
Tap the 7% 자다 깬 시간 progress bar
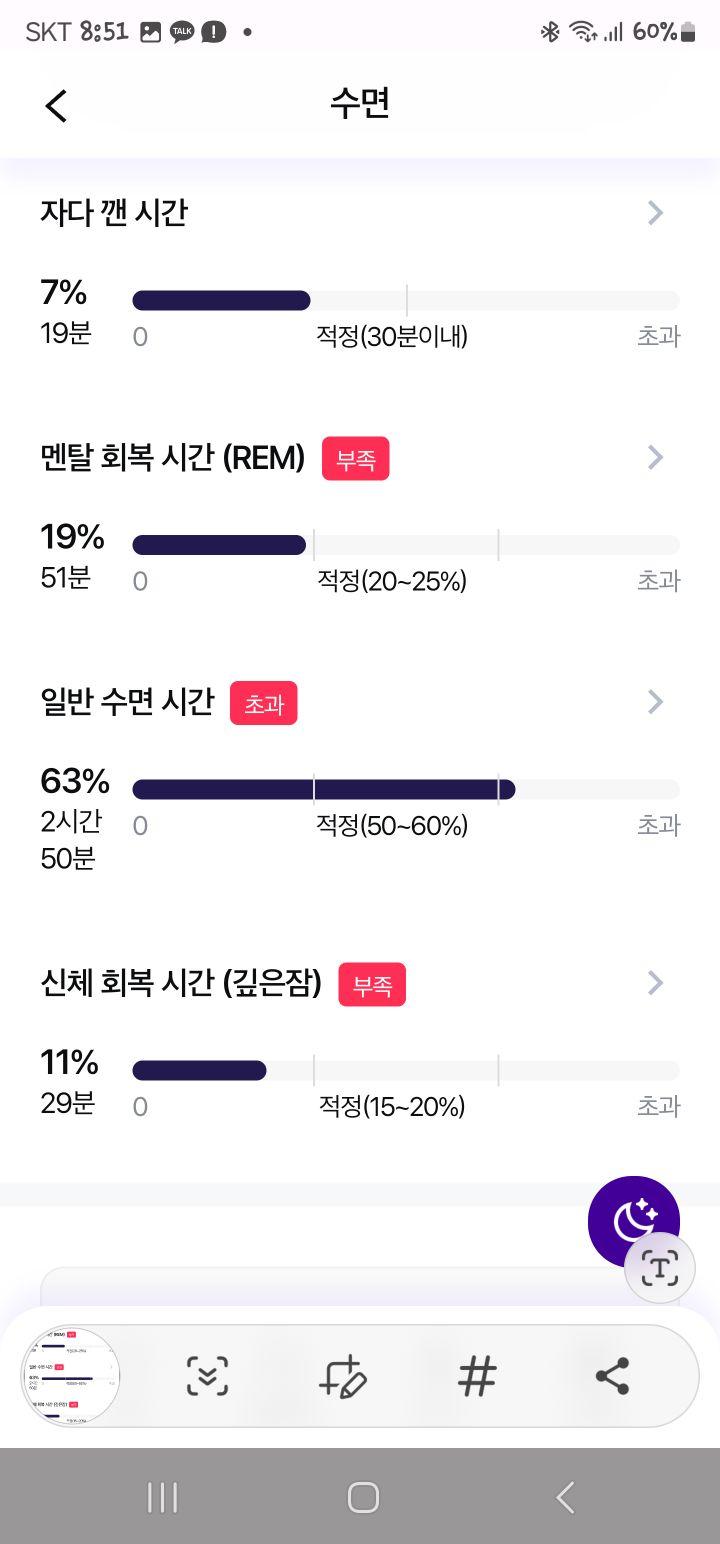[x=406, y=300]
